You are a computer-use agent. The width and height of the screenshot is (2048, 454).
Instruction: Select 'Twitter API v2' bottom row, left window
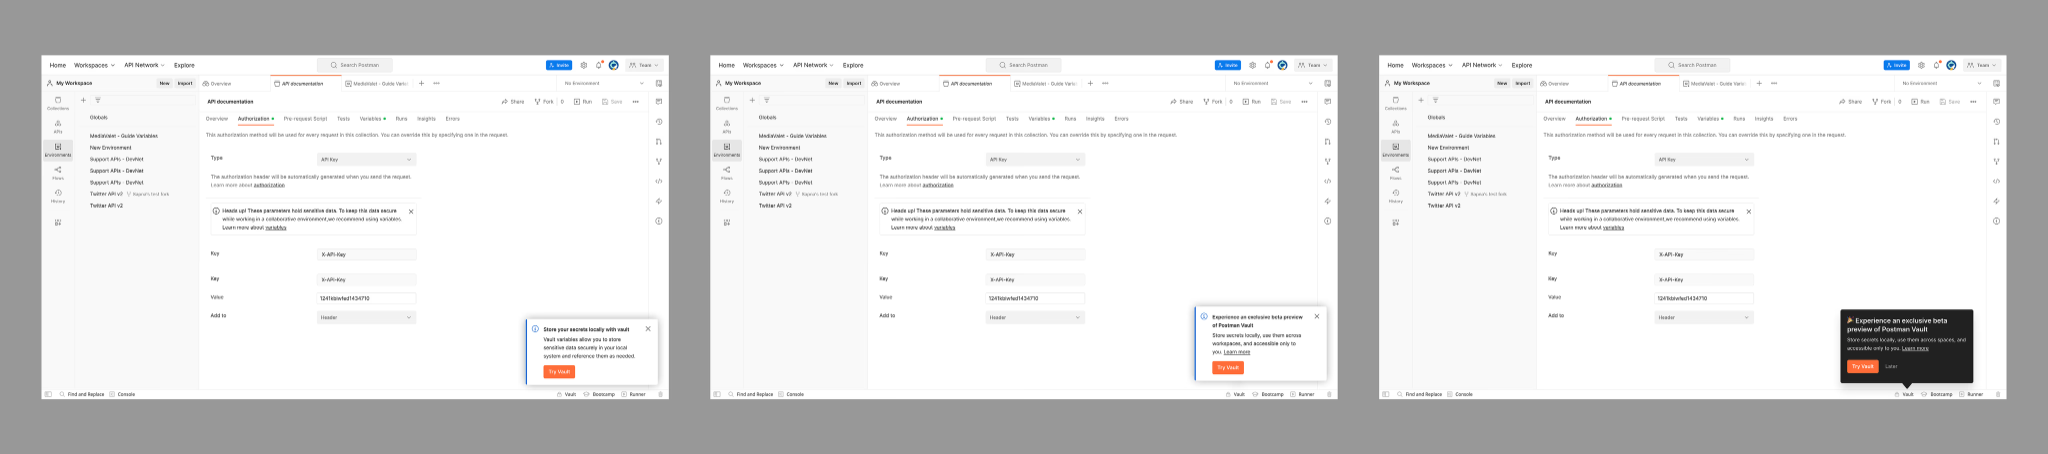pos(106,205)
